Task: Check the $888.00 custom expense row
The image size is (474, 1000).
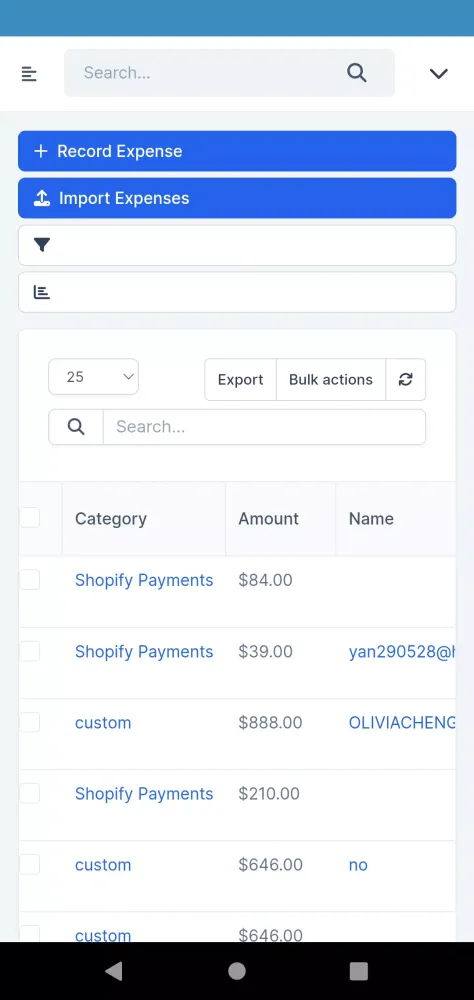Action: (x=29, y=722)
